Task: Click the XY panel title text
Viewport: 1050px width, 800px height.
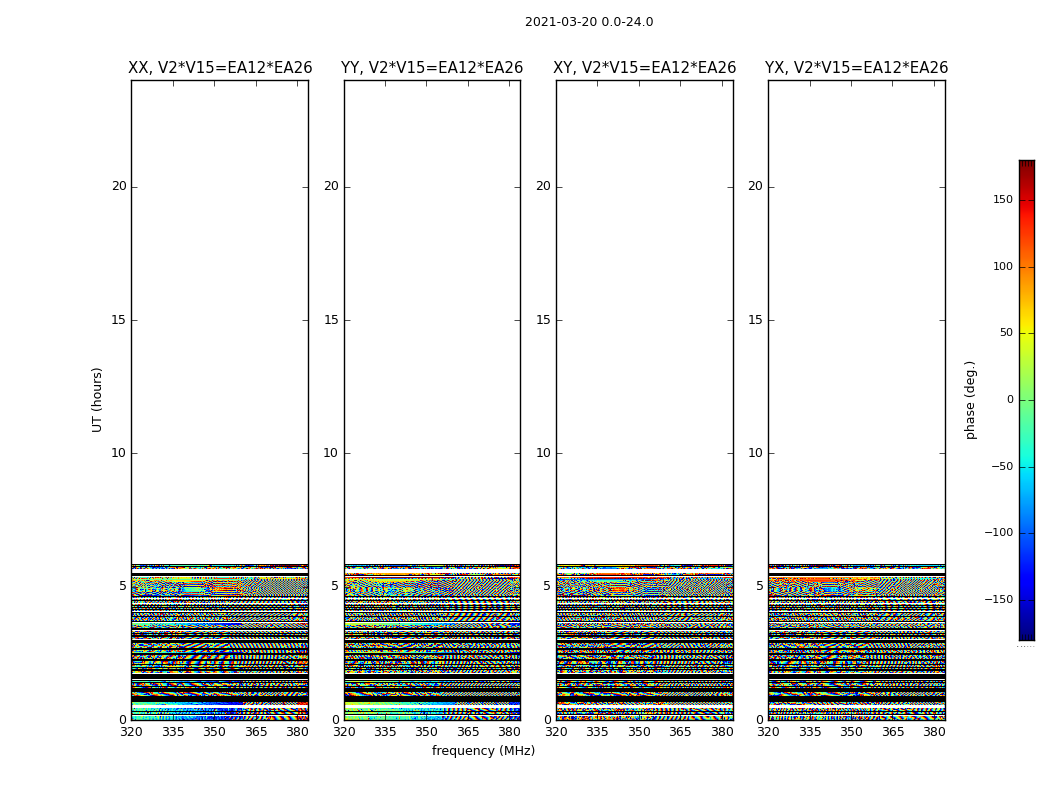Action: click(645, 68)
